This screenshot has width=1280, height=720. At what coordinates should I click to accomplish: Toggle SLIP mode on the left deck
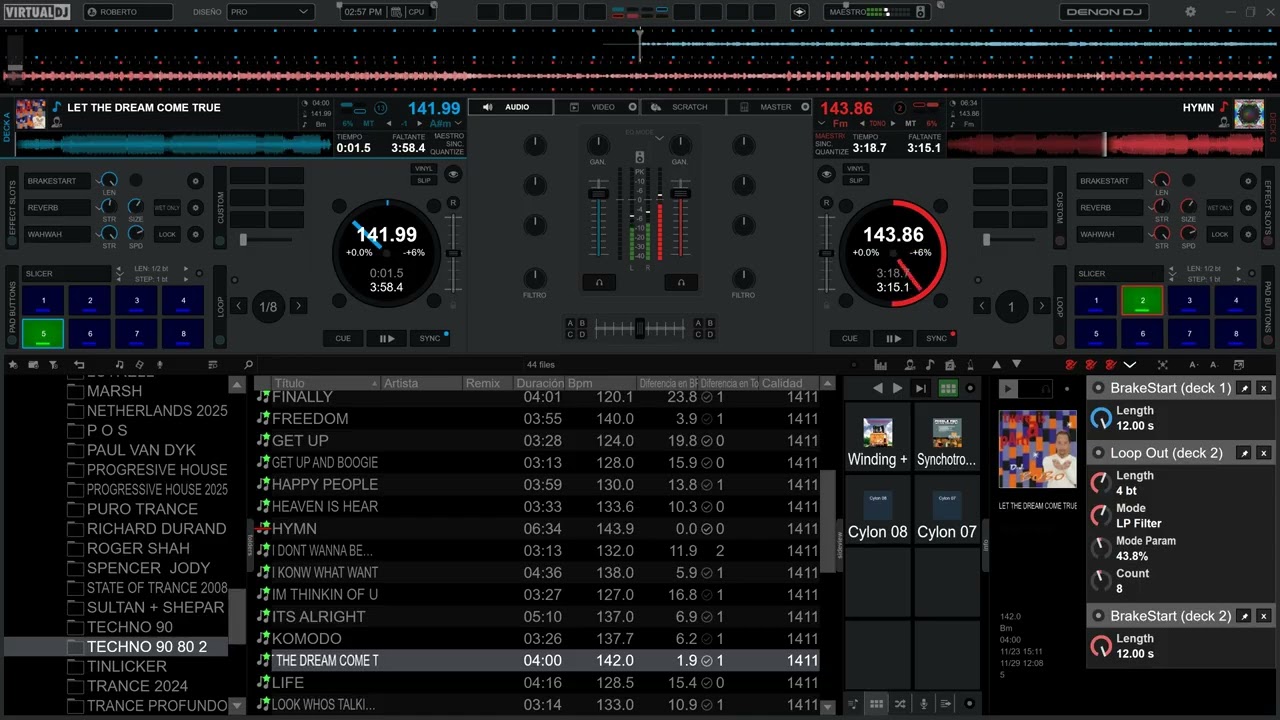pyautogui.click(x=424, y=180)
